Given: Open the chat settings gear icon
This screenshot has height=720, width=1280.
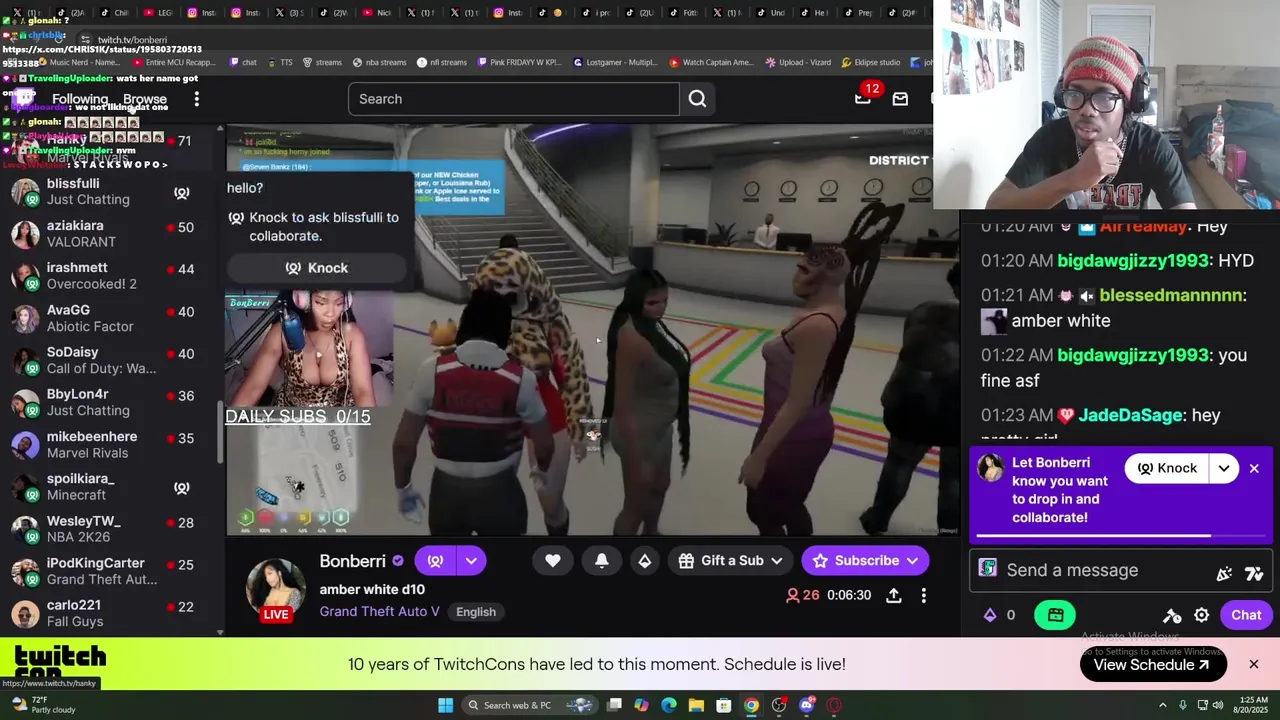Looking at the screenshot, I should pyautogui.click(x=1202, y=615).
